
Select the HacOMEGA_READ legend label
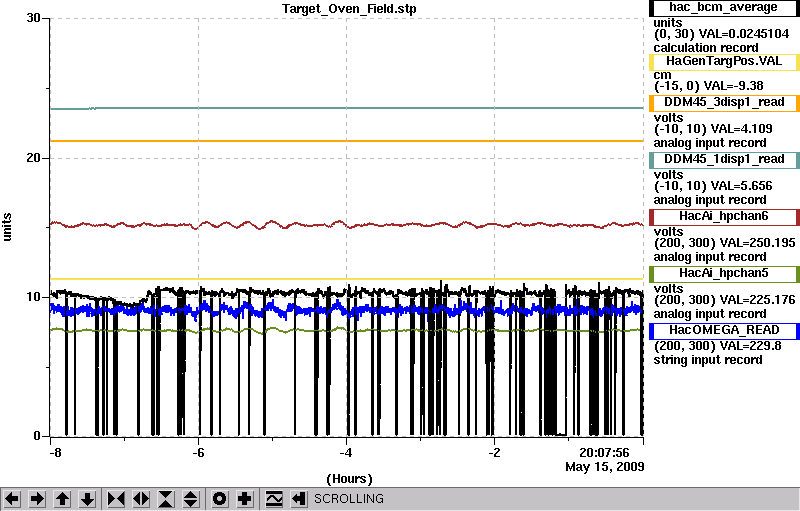point(724,331)
